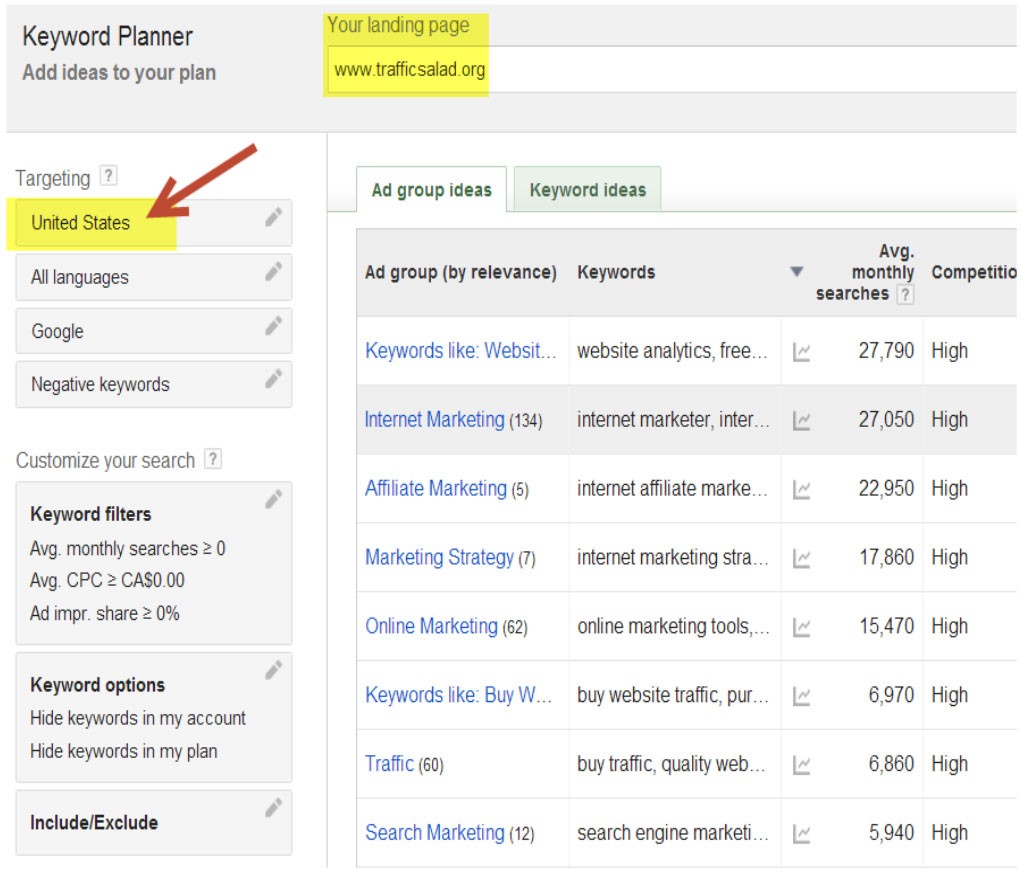Edit the All languages targeting pencil icon

(273, 272)
